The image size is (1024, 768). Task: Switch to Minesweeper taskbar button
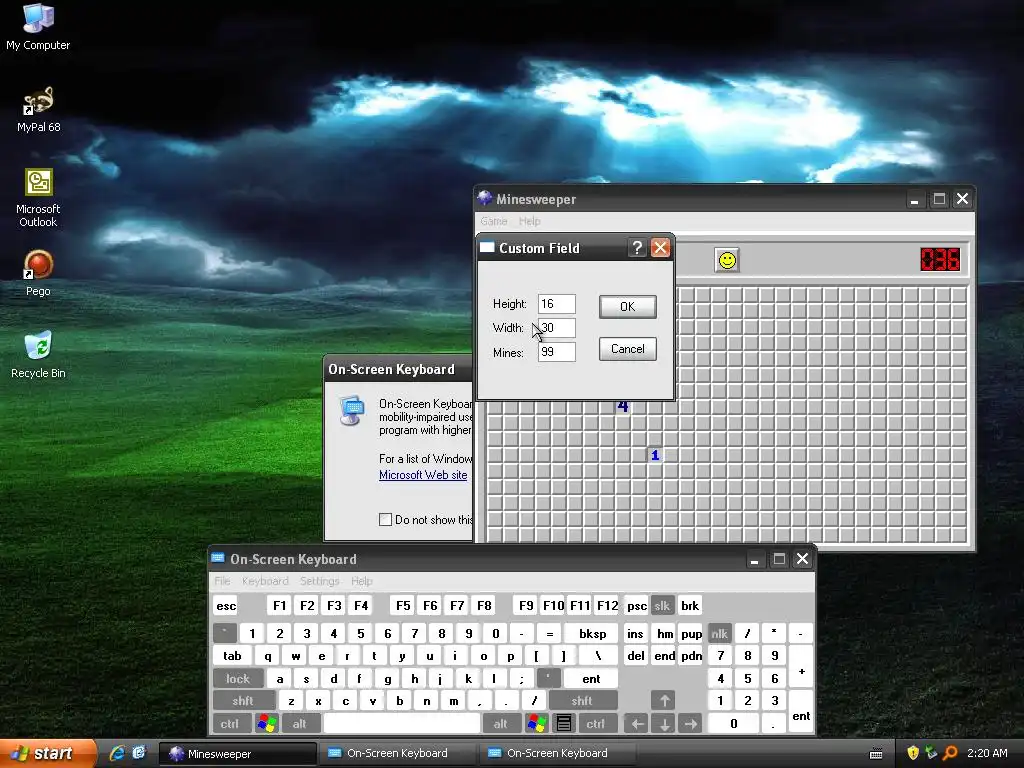tap(238, 754)
